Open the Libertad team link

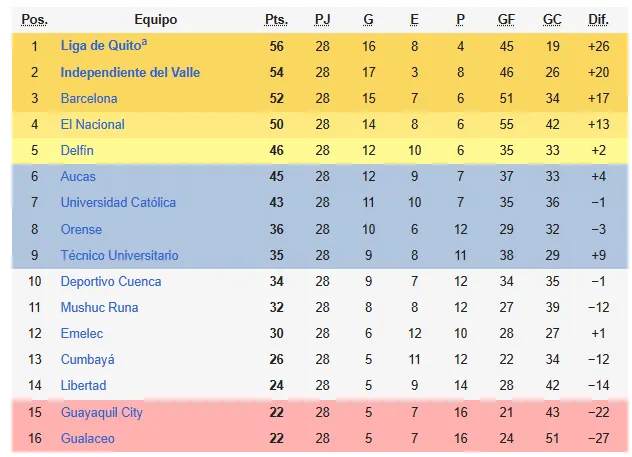[83, 385]
